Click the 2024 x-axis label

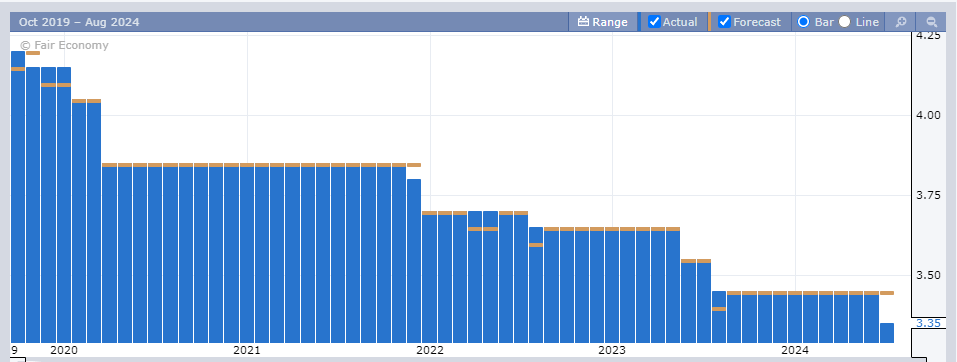coord(795,350)
